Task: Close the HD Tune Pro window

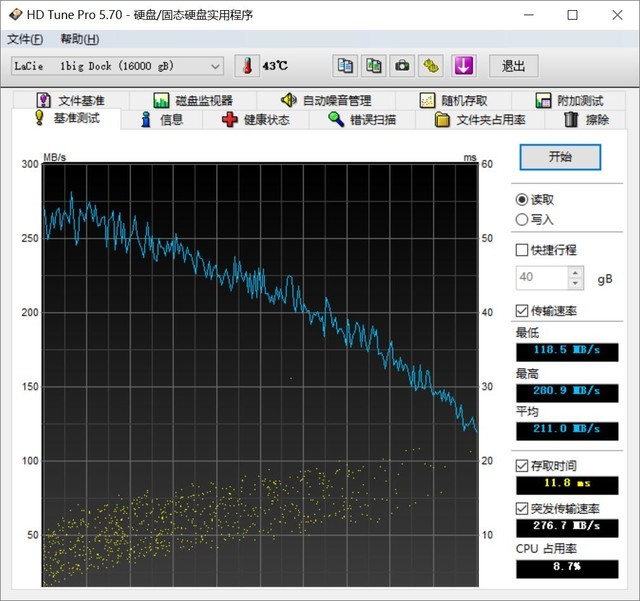Action: point(617,15)
